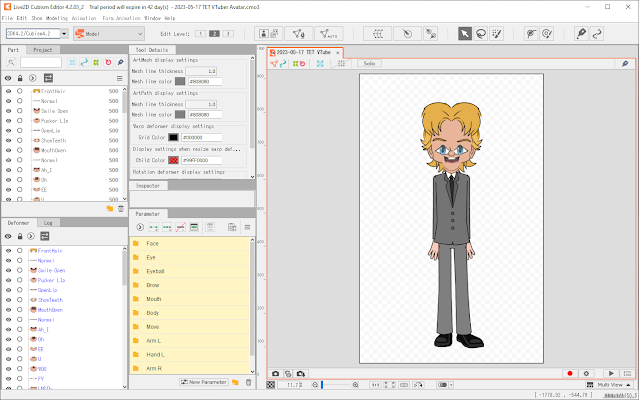Open the manual mesh edit tool
The height and width of the screenshot is (400, 639).
tap(299, 33)
